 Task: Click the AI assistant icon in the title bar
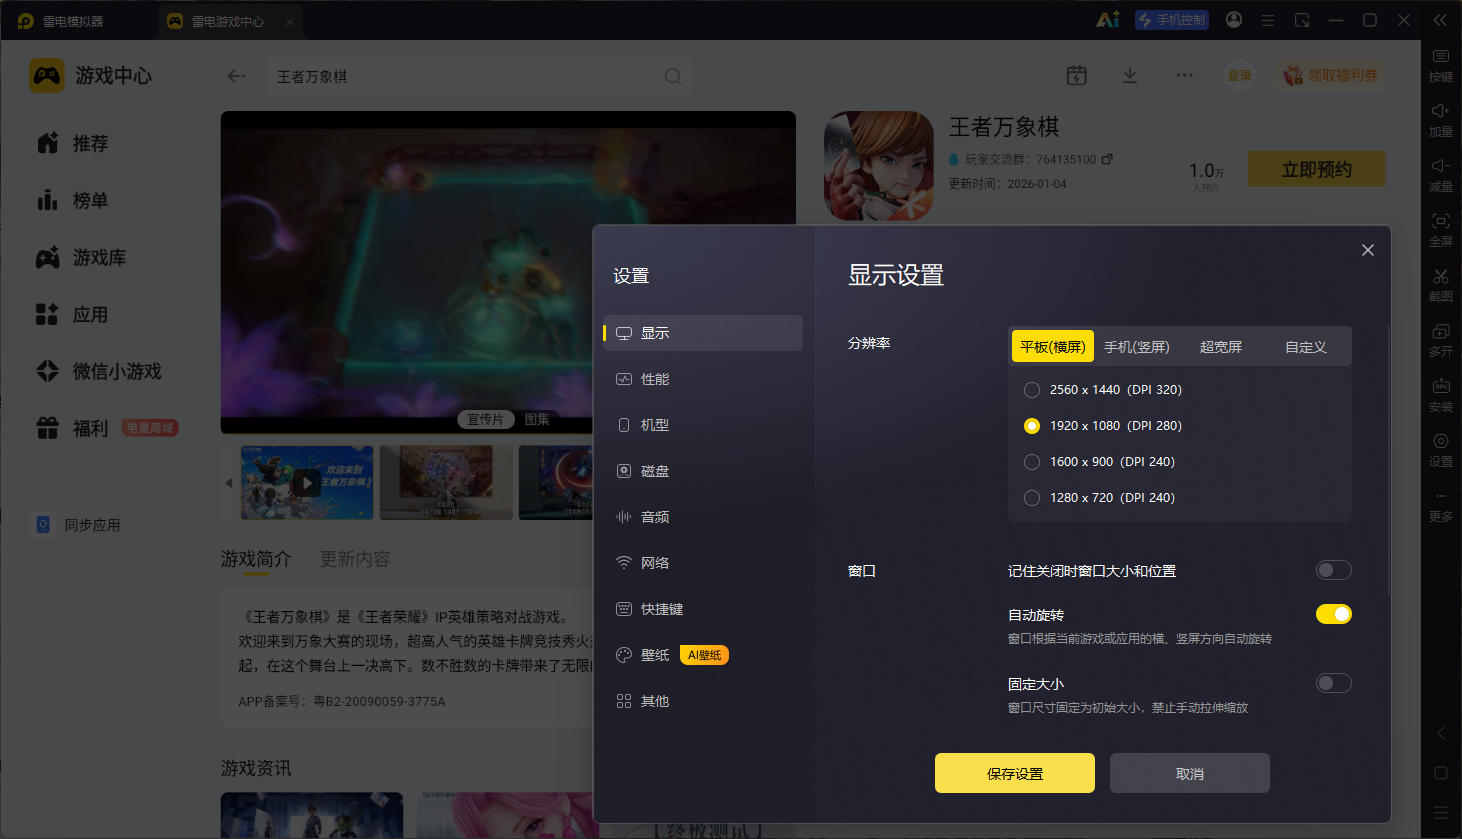[1108, 20]
